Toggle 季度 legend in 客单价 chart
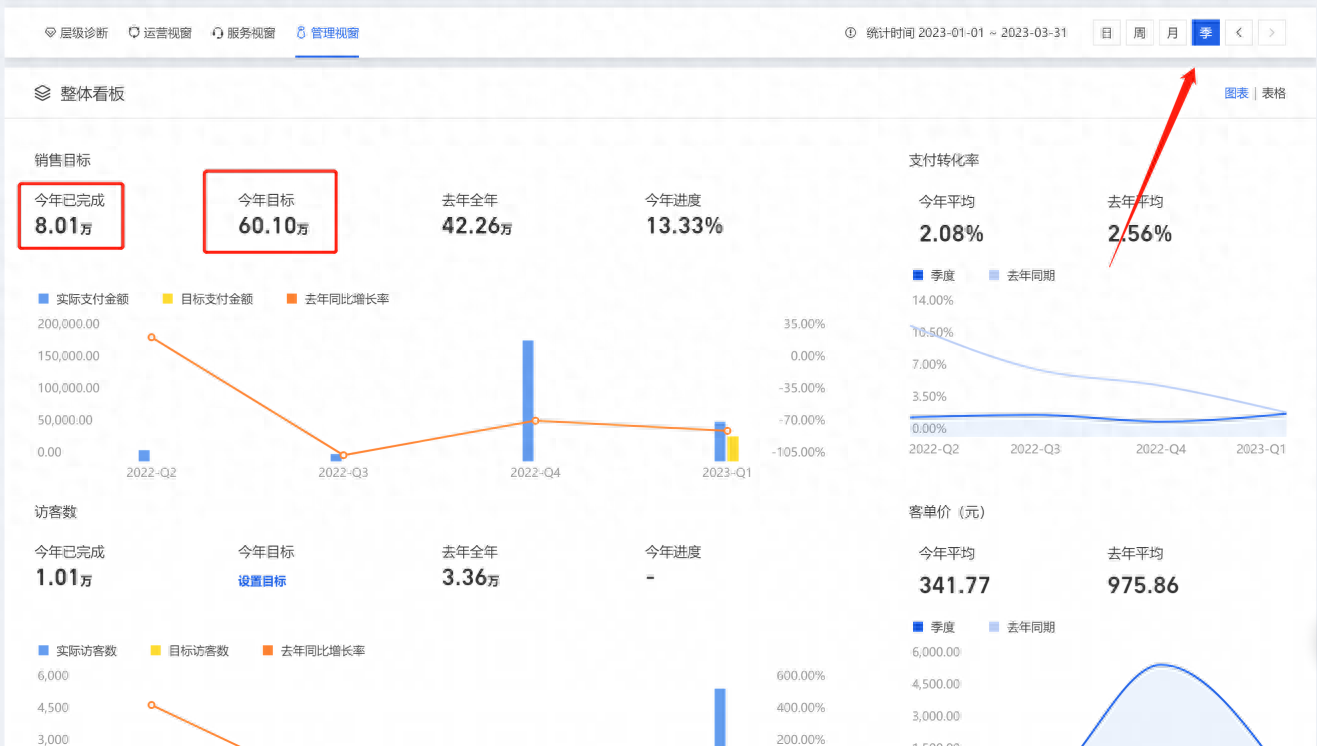Screen dimensions: 1317x746 (x=934, y=627)
